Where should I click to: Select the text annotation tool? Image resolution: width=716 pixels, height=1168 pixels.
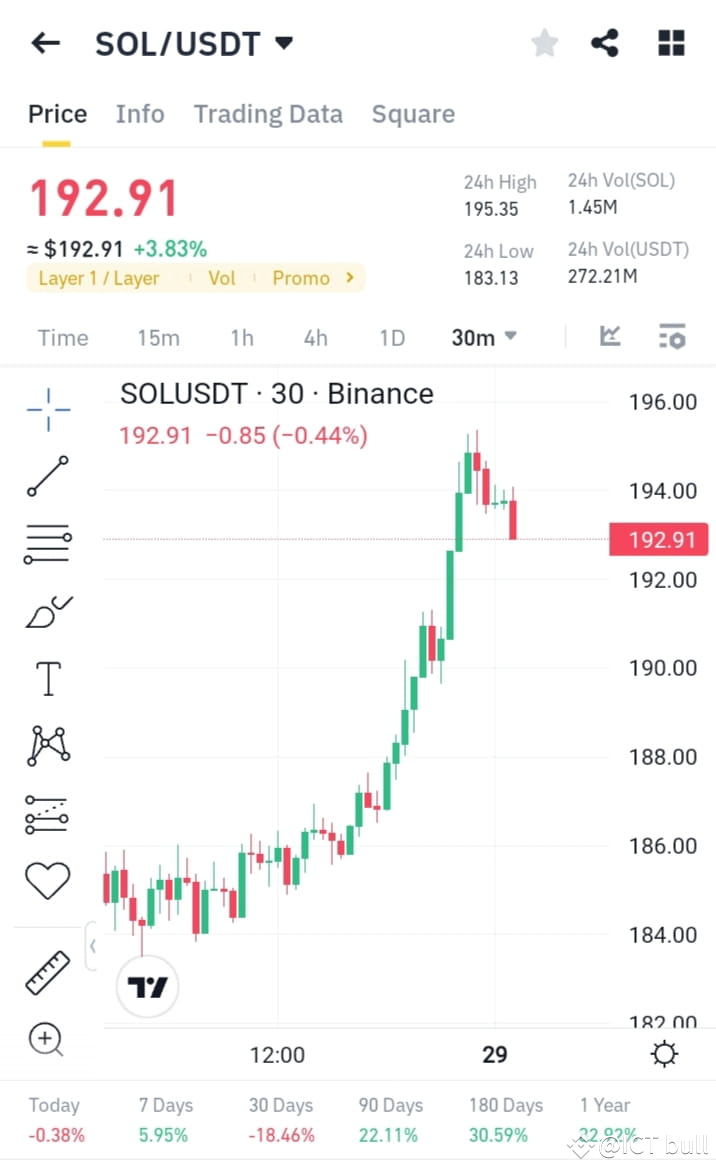click(x=47, y=678)
